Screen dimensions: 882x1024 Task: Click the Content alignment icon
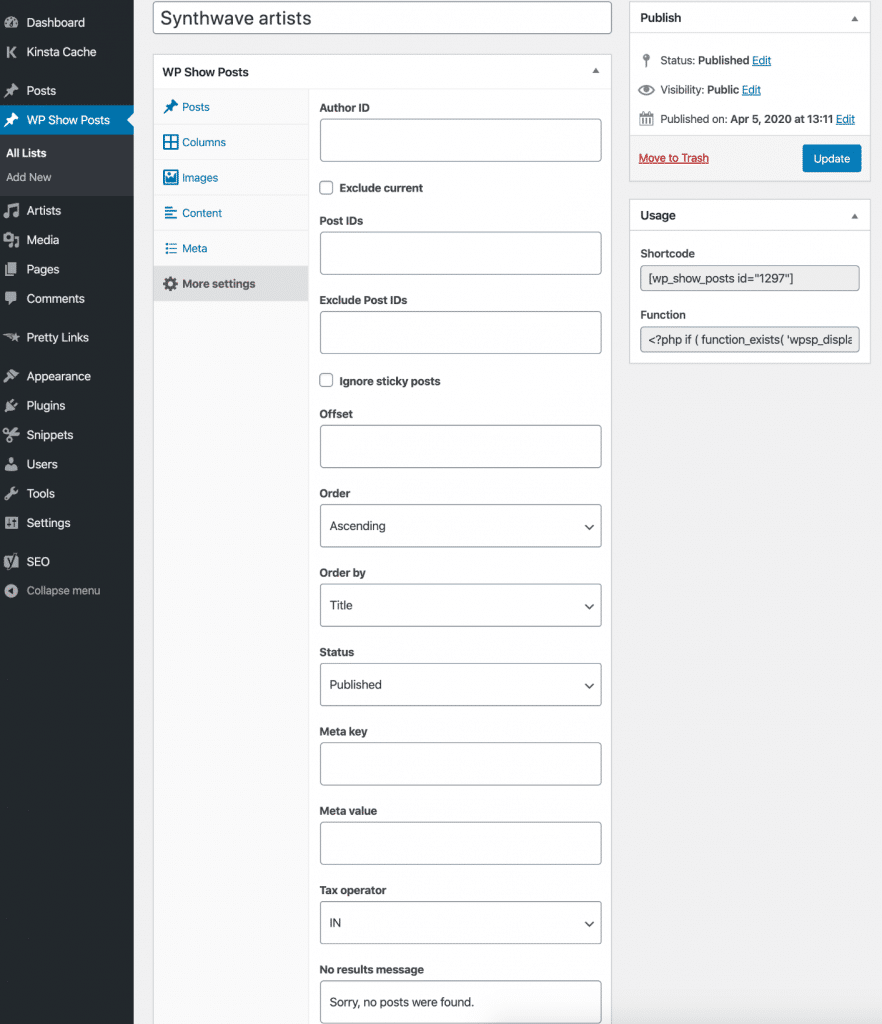click(x=170, y=212)
